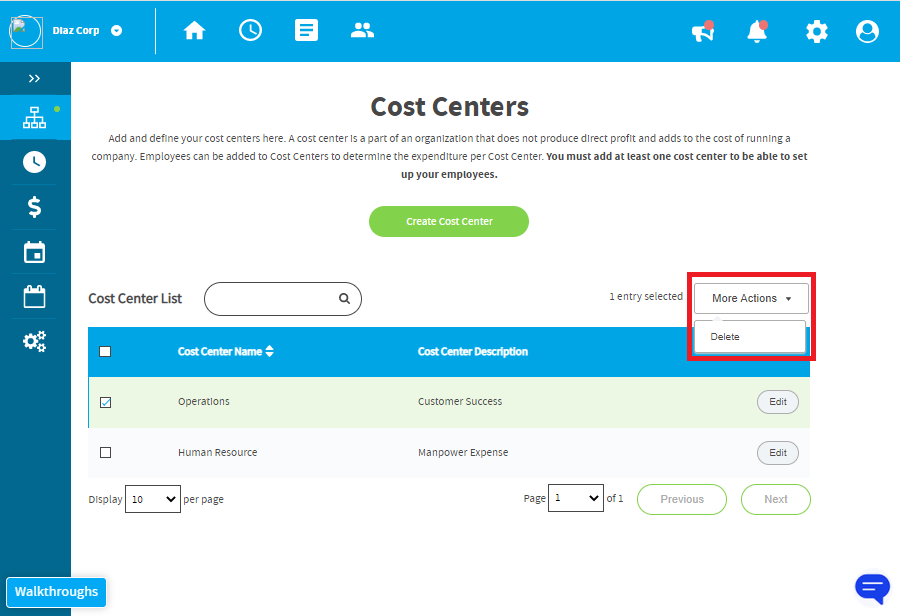This screenshot has height=616, width=900.
Task: Expand the Diaz Corp company dropdown arrow
Action: pyautogui.click(x=117, y=31)
